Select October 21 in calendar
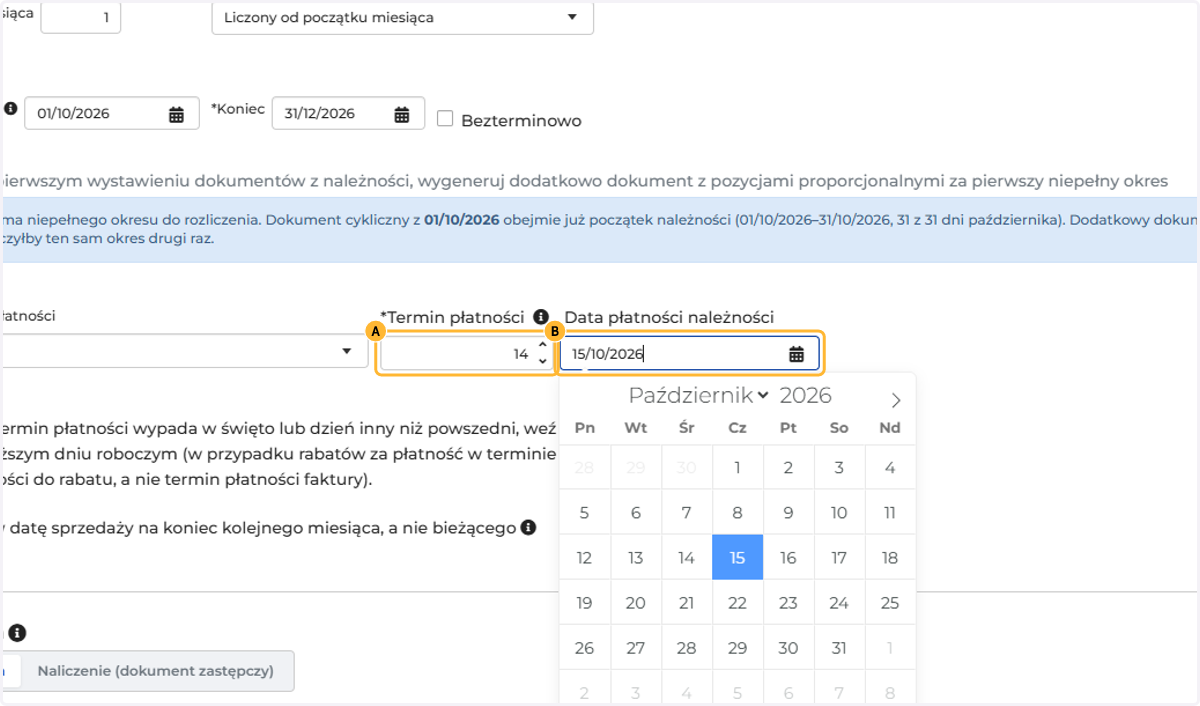Screen dimensions: 1200x706 click(686, 602)
